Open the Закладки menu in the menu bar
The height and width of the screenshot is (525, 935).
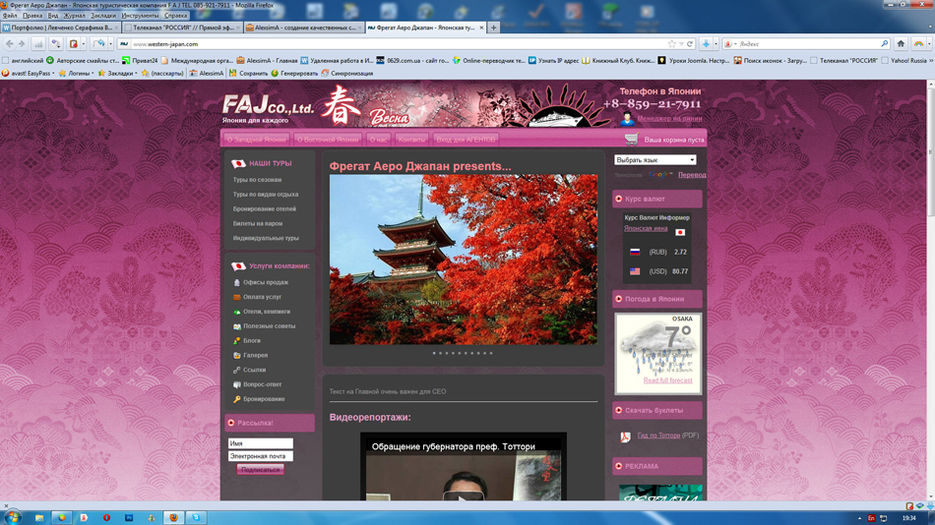[x=103, y=16]
